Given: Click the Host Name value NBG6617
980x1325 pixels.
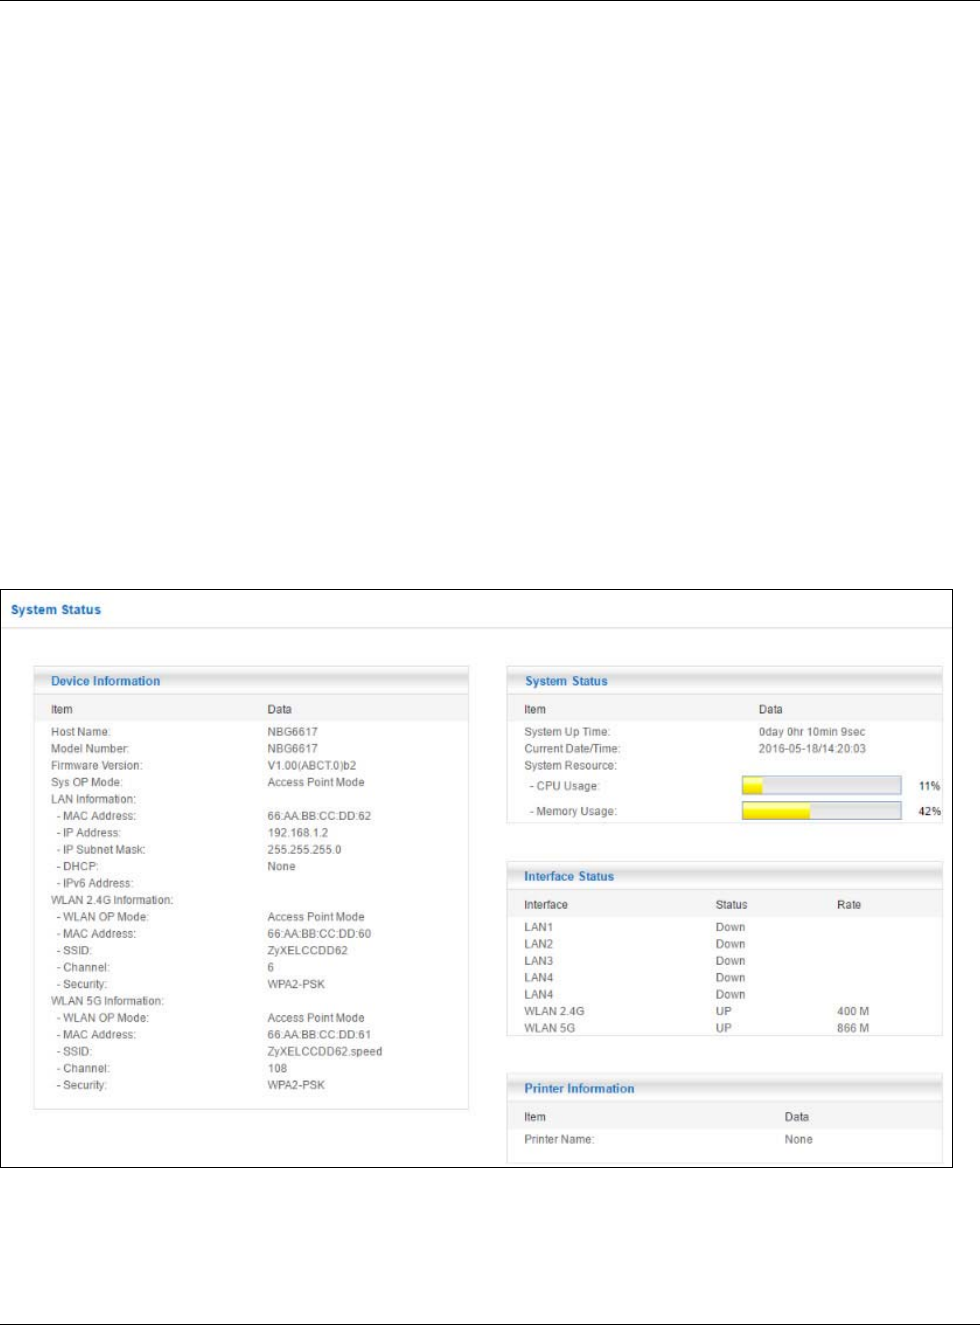Looking at the screenshot, I should [x=292, y=732].
